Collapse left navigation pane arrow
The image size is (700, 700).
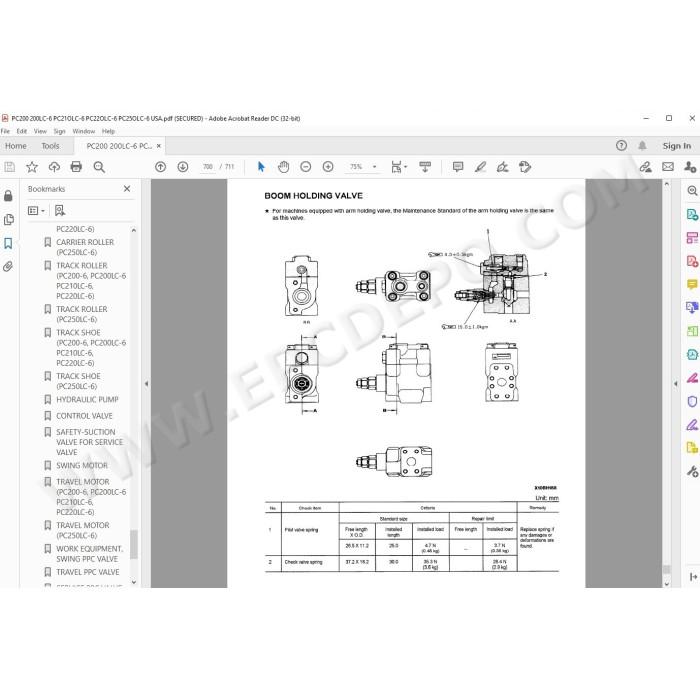tap(146, 383)
